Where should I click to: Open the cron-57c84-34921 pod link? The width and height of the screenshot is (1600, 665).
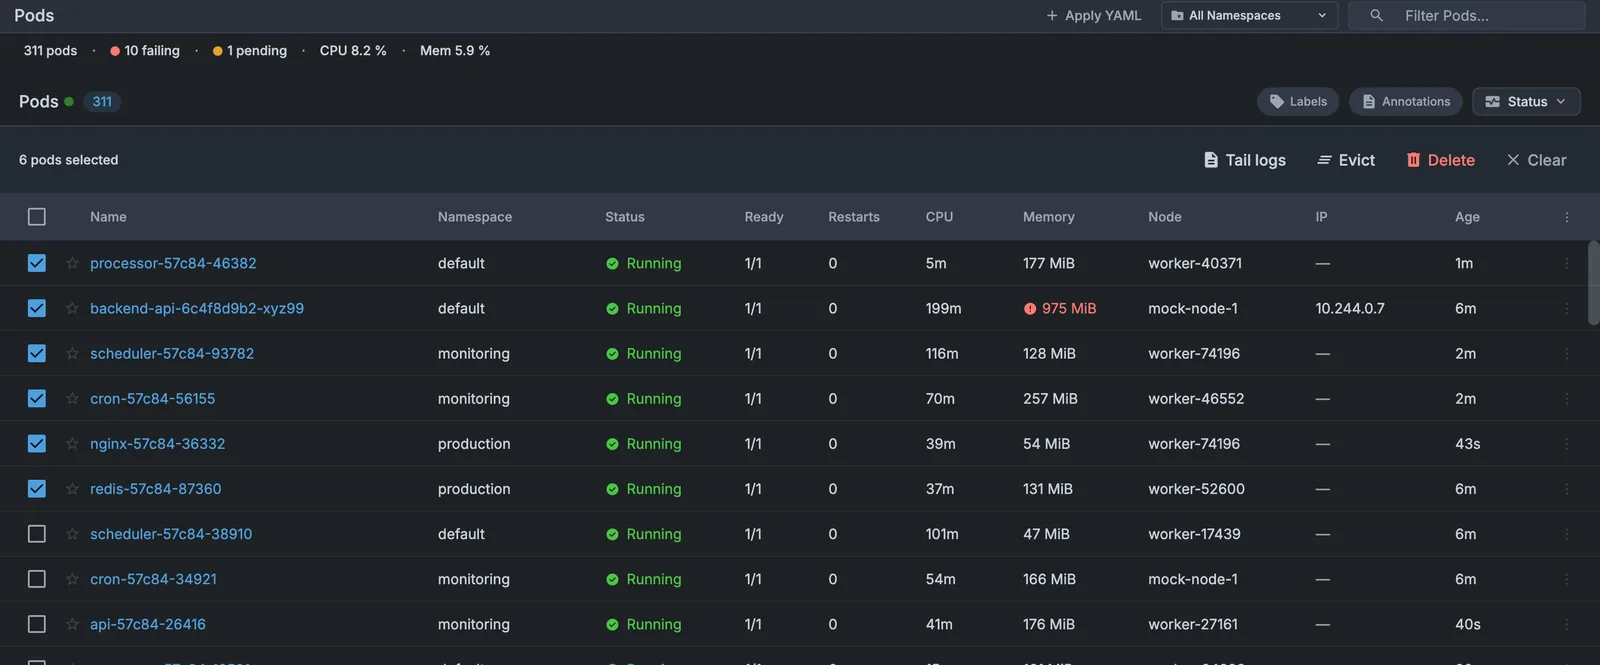tap(153, 579)
